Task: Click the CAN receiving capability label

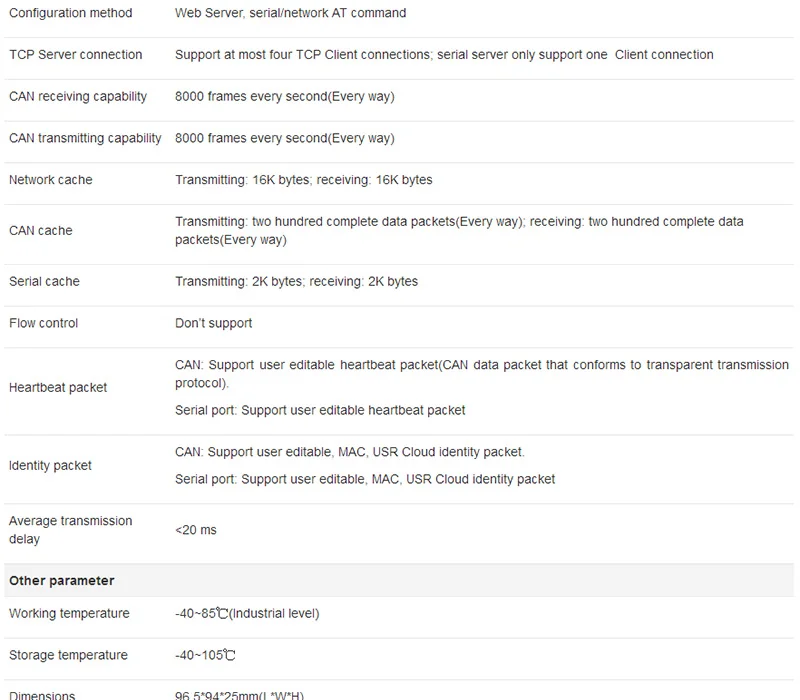Action: tap(78, 96)
